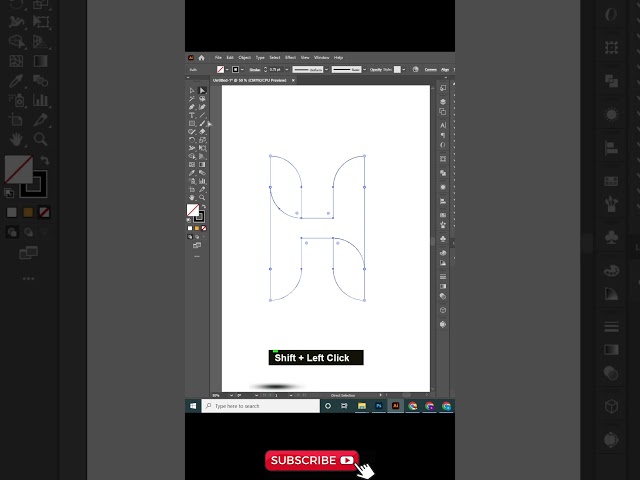
Task: Change the screen mode
Action: point(197,245)
